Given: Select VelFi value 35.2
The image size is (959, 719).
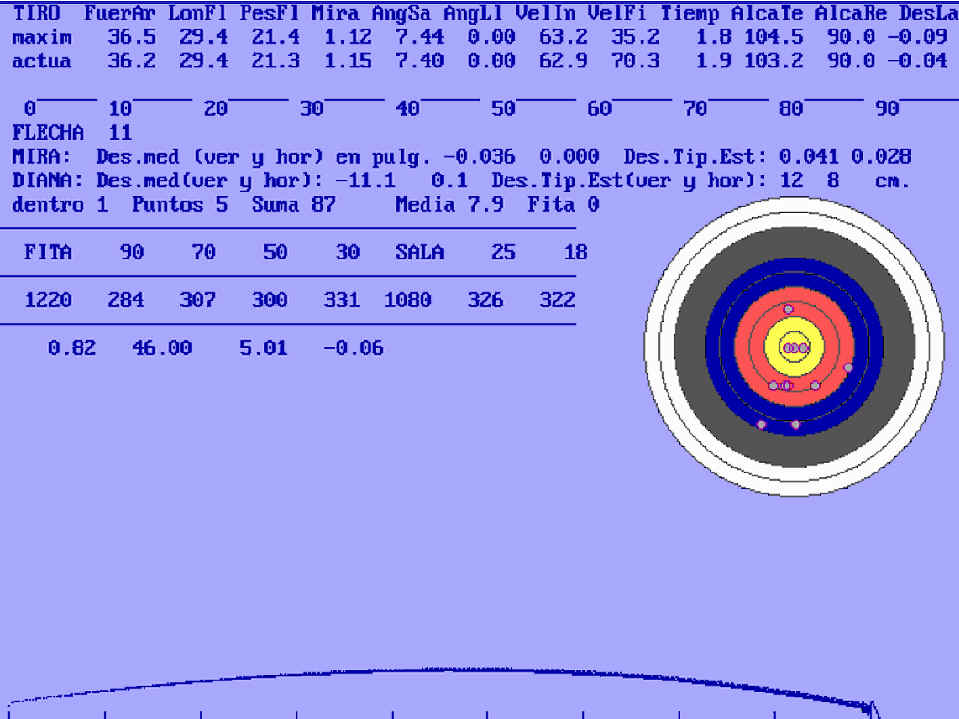Looking at the screenshot, I should coord(635,37).
